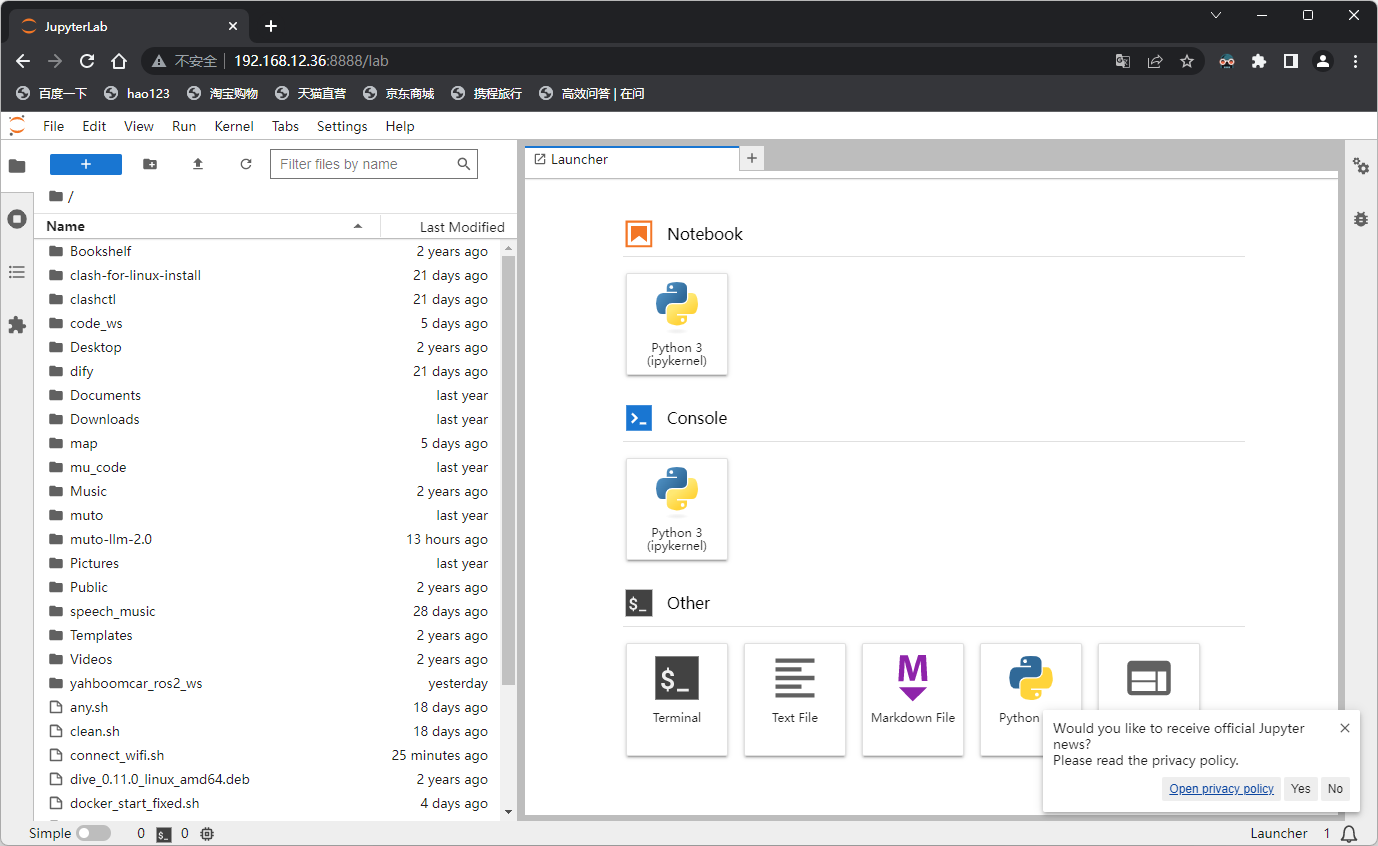Screen dimensions: 1378x846
Task: Open the File Browser sidebar panel
Action: click(17, 166)
